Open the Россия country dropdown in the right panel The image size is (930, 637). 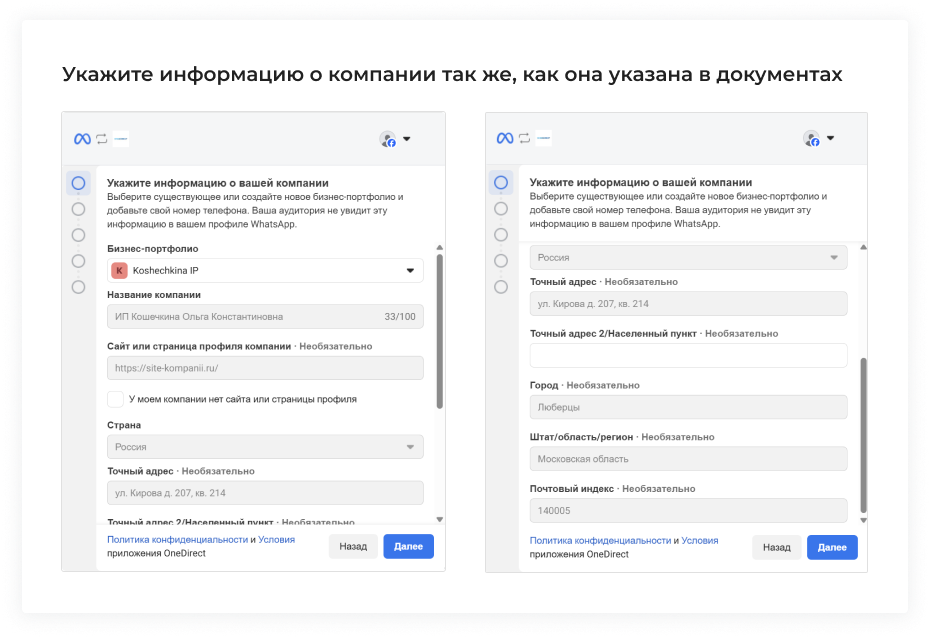click(688, 257)
